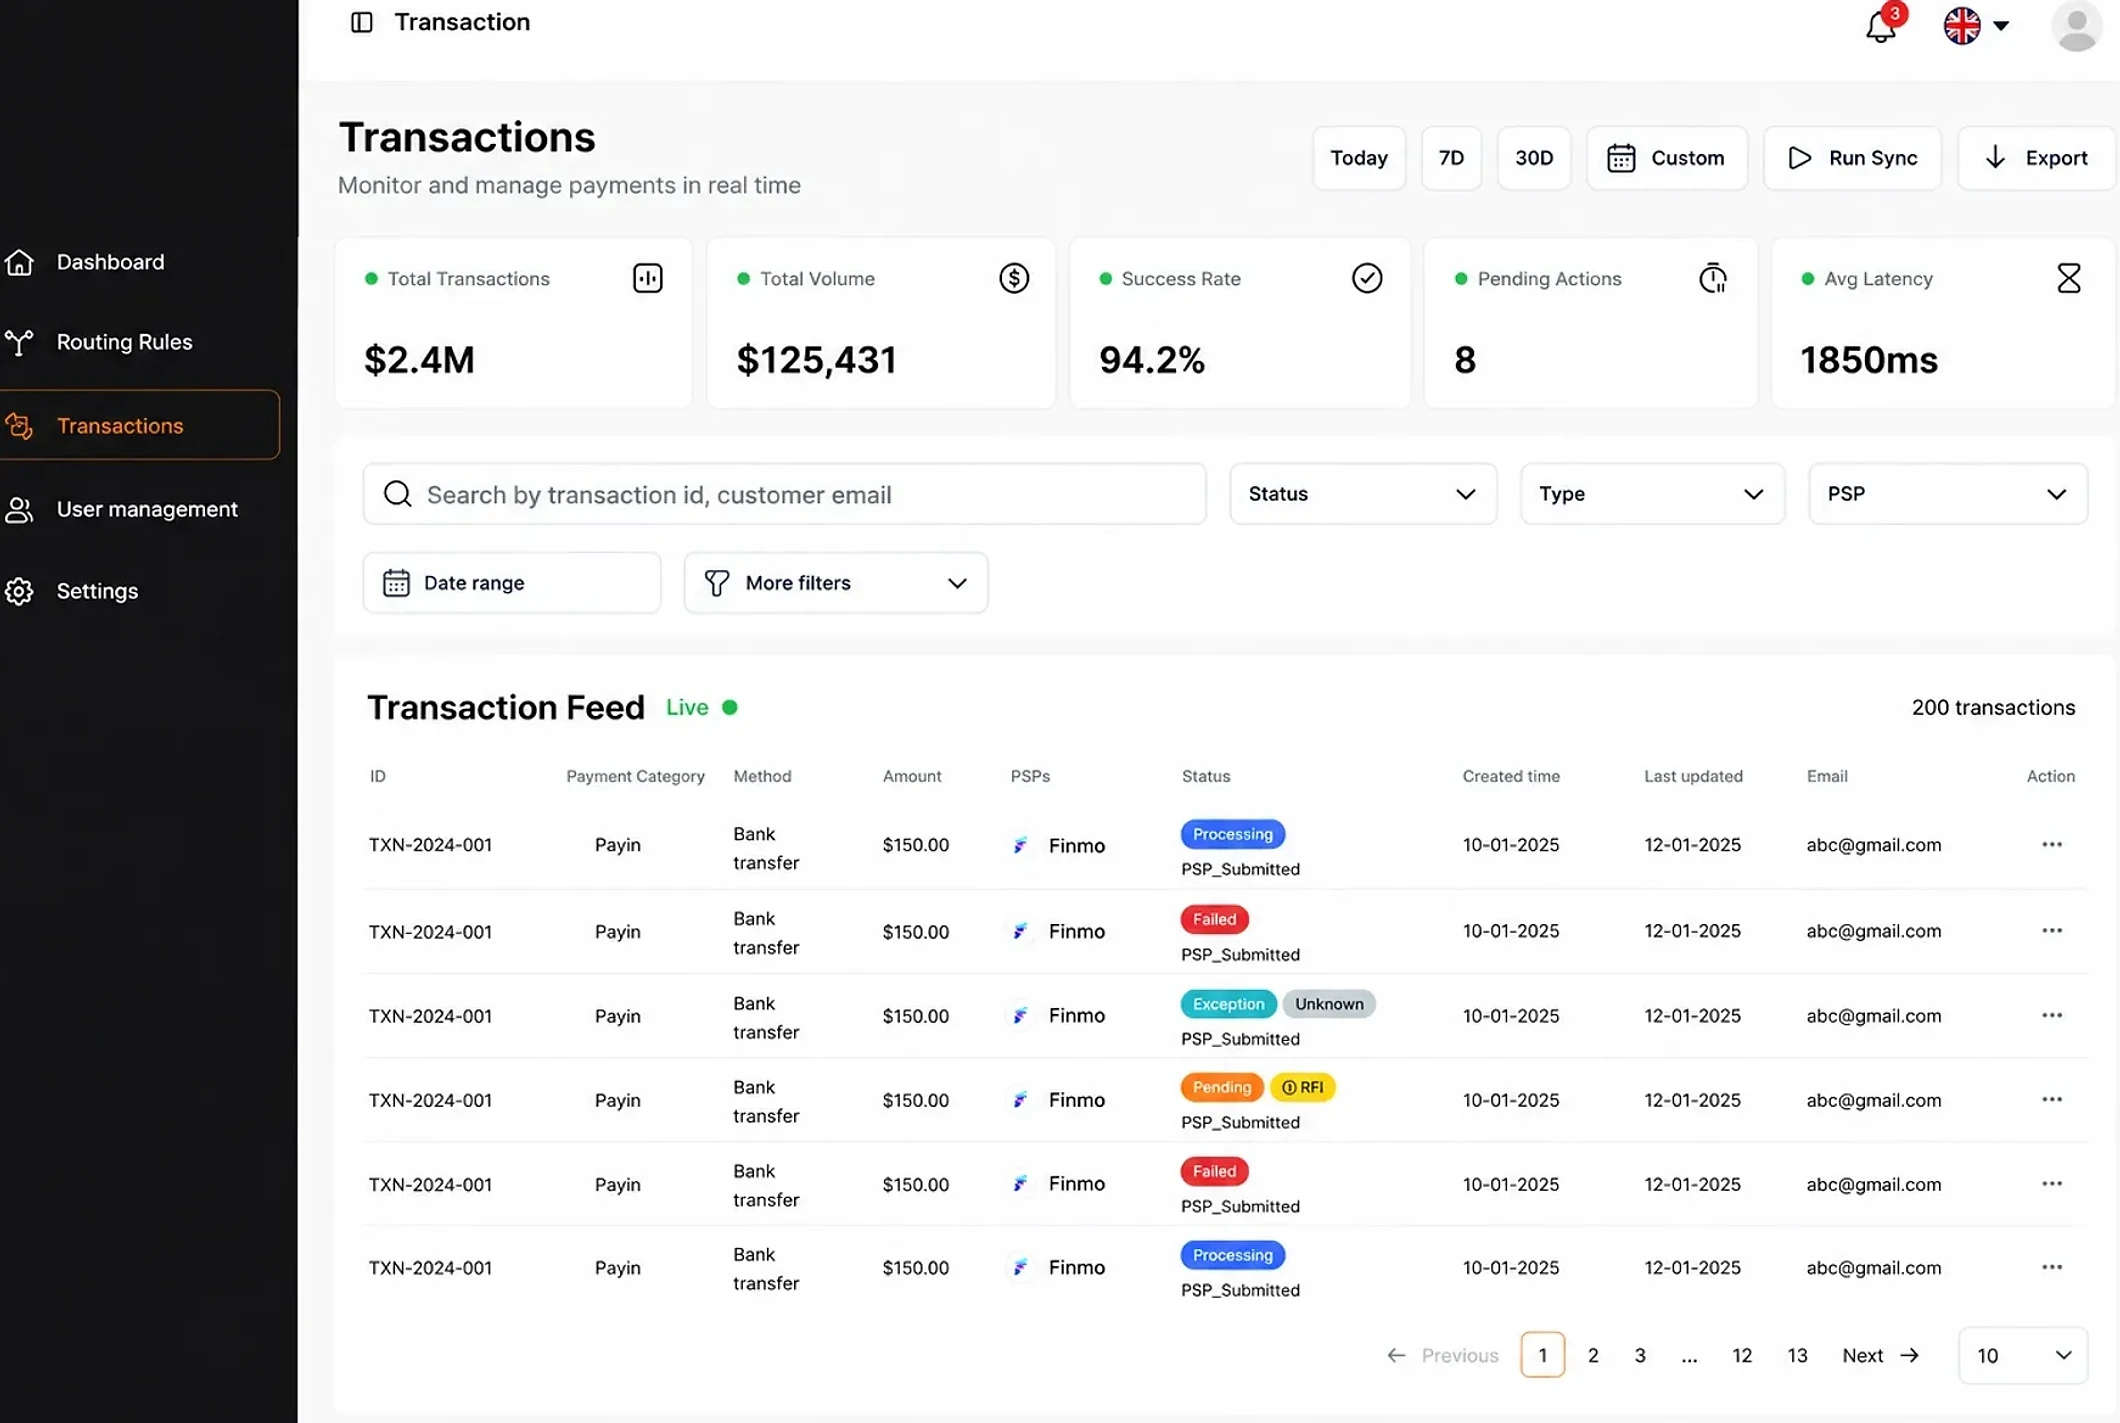Click the Avg Latency hourglass icon

click(2069, 278)
